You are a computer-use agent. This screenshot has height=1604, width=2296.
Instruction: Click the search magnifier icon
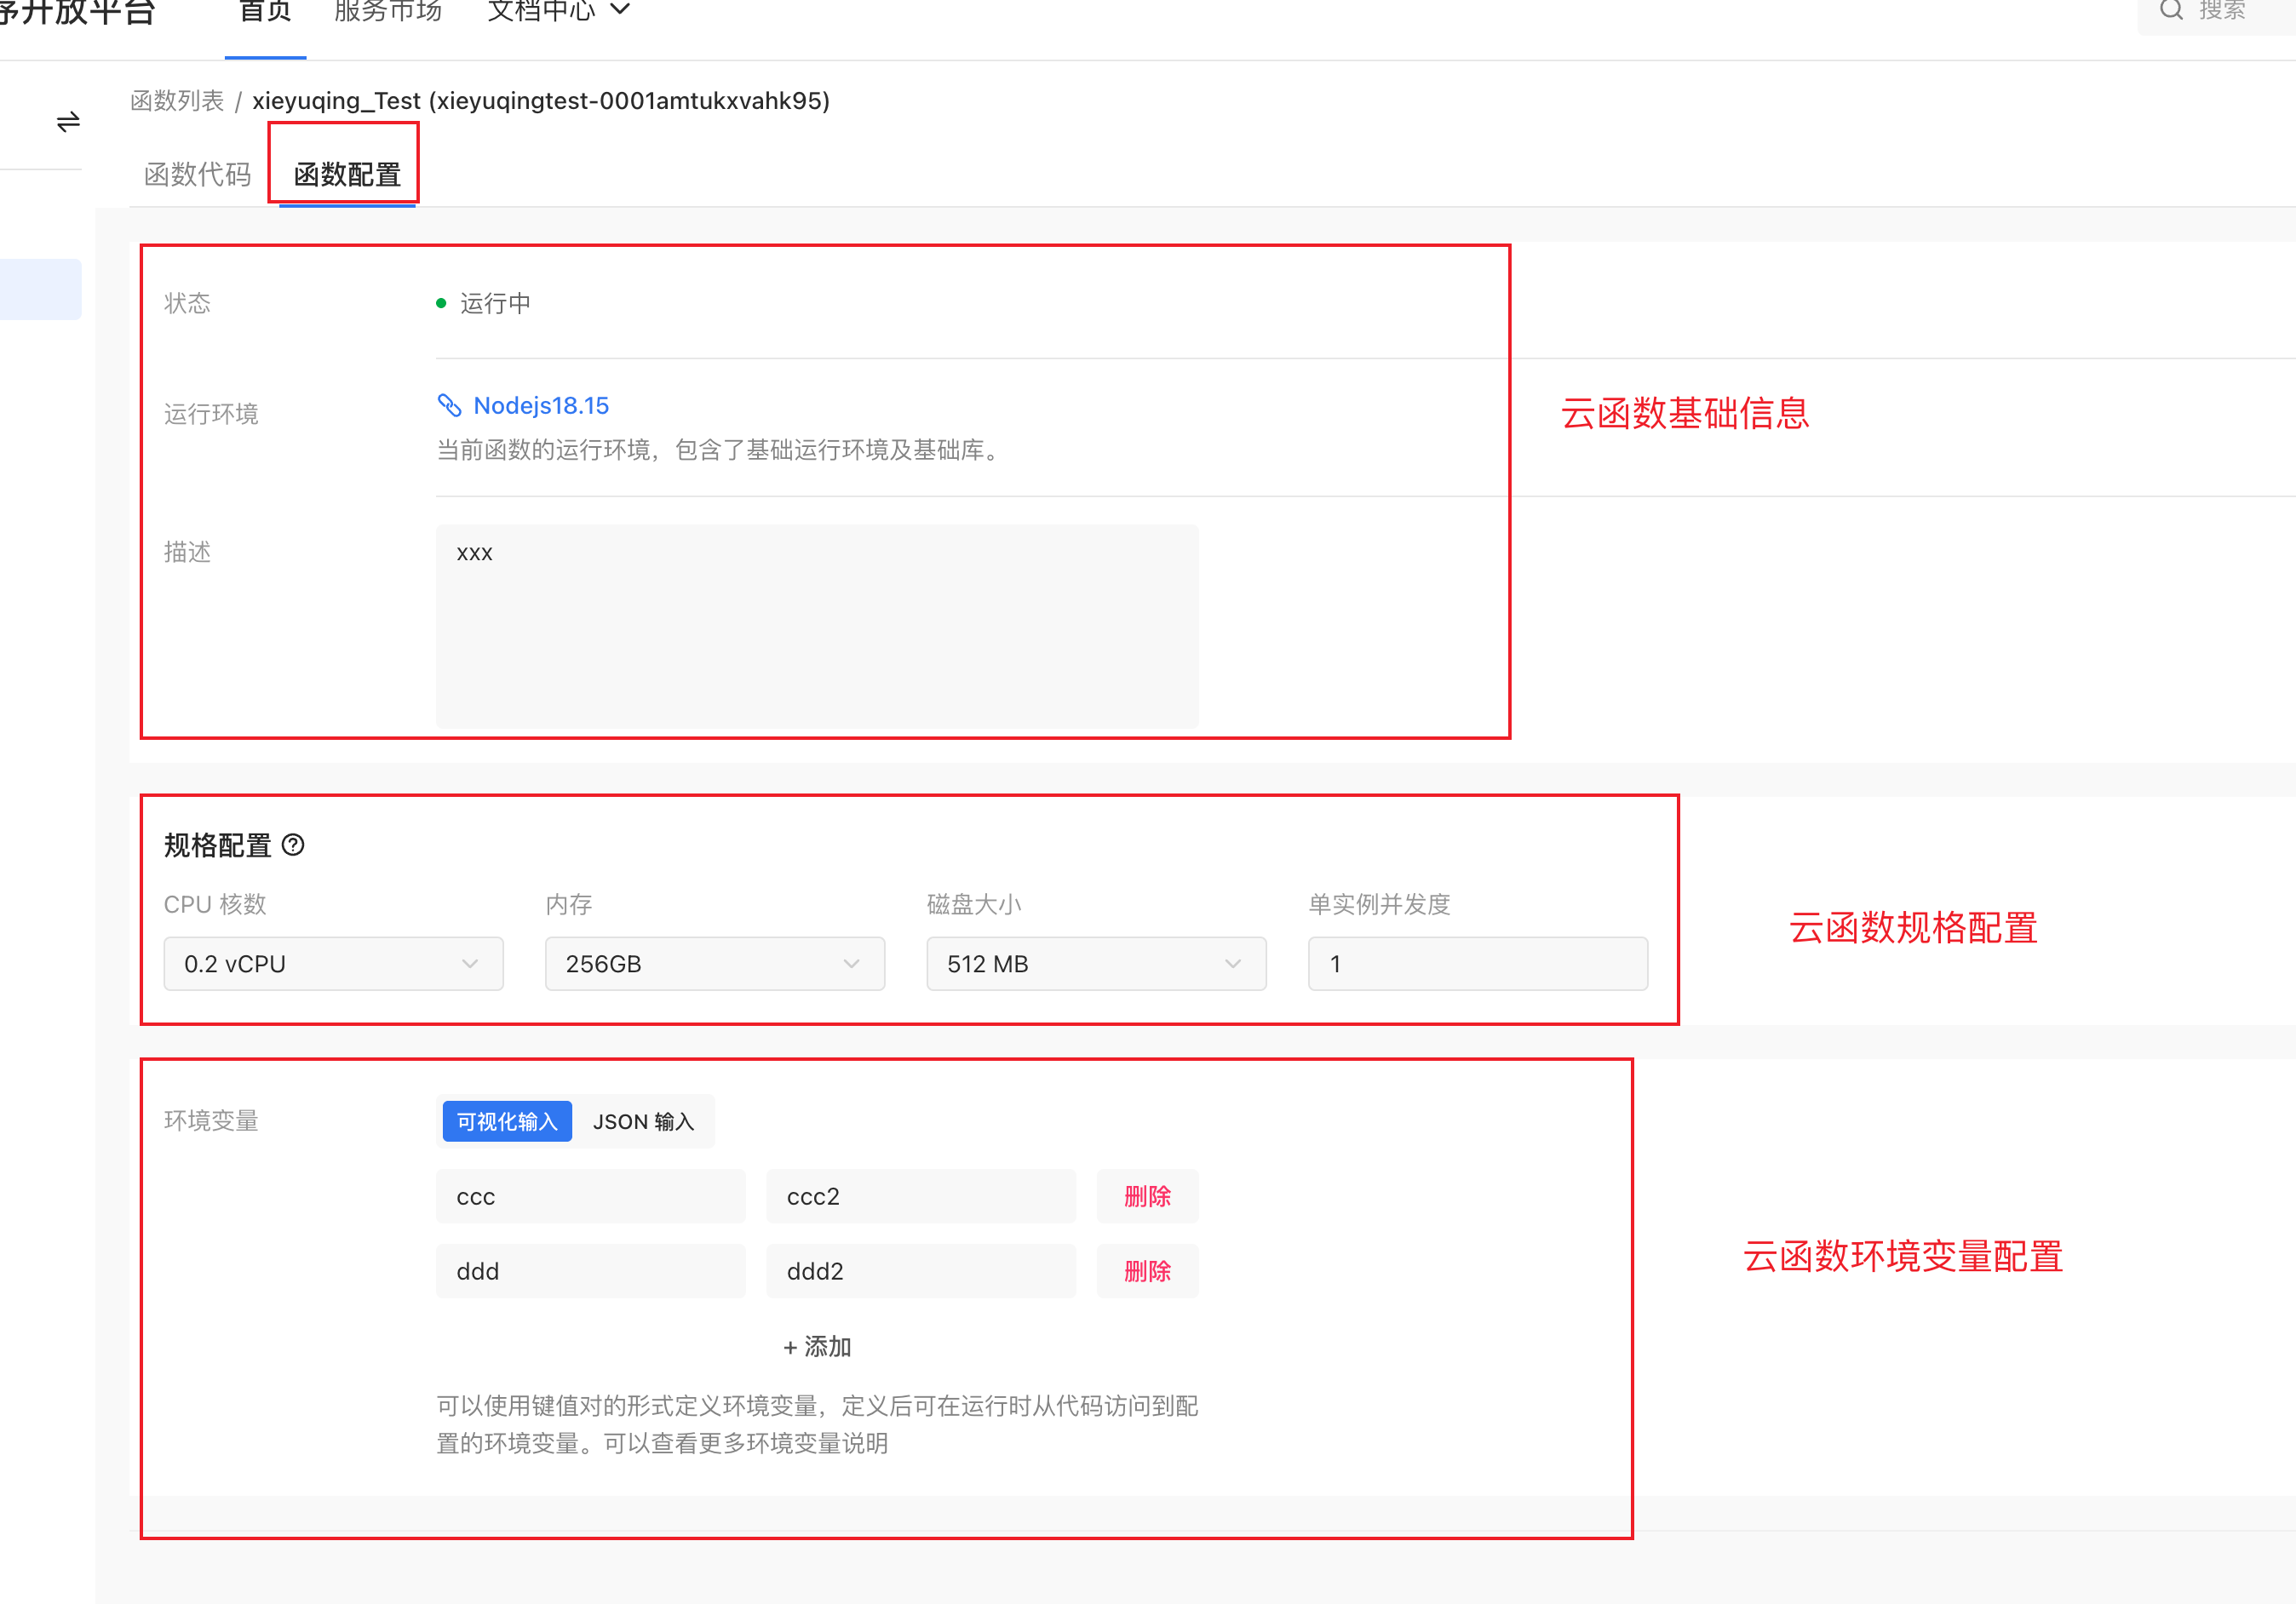[x=2170, y=10]
